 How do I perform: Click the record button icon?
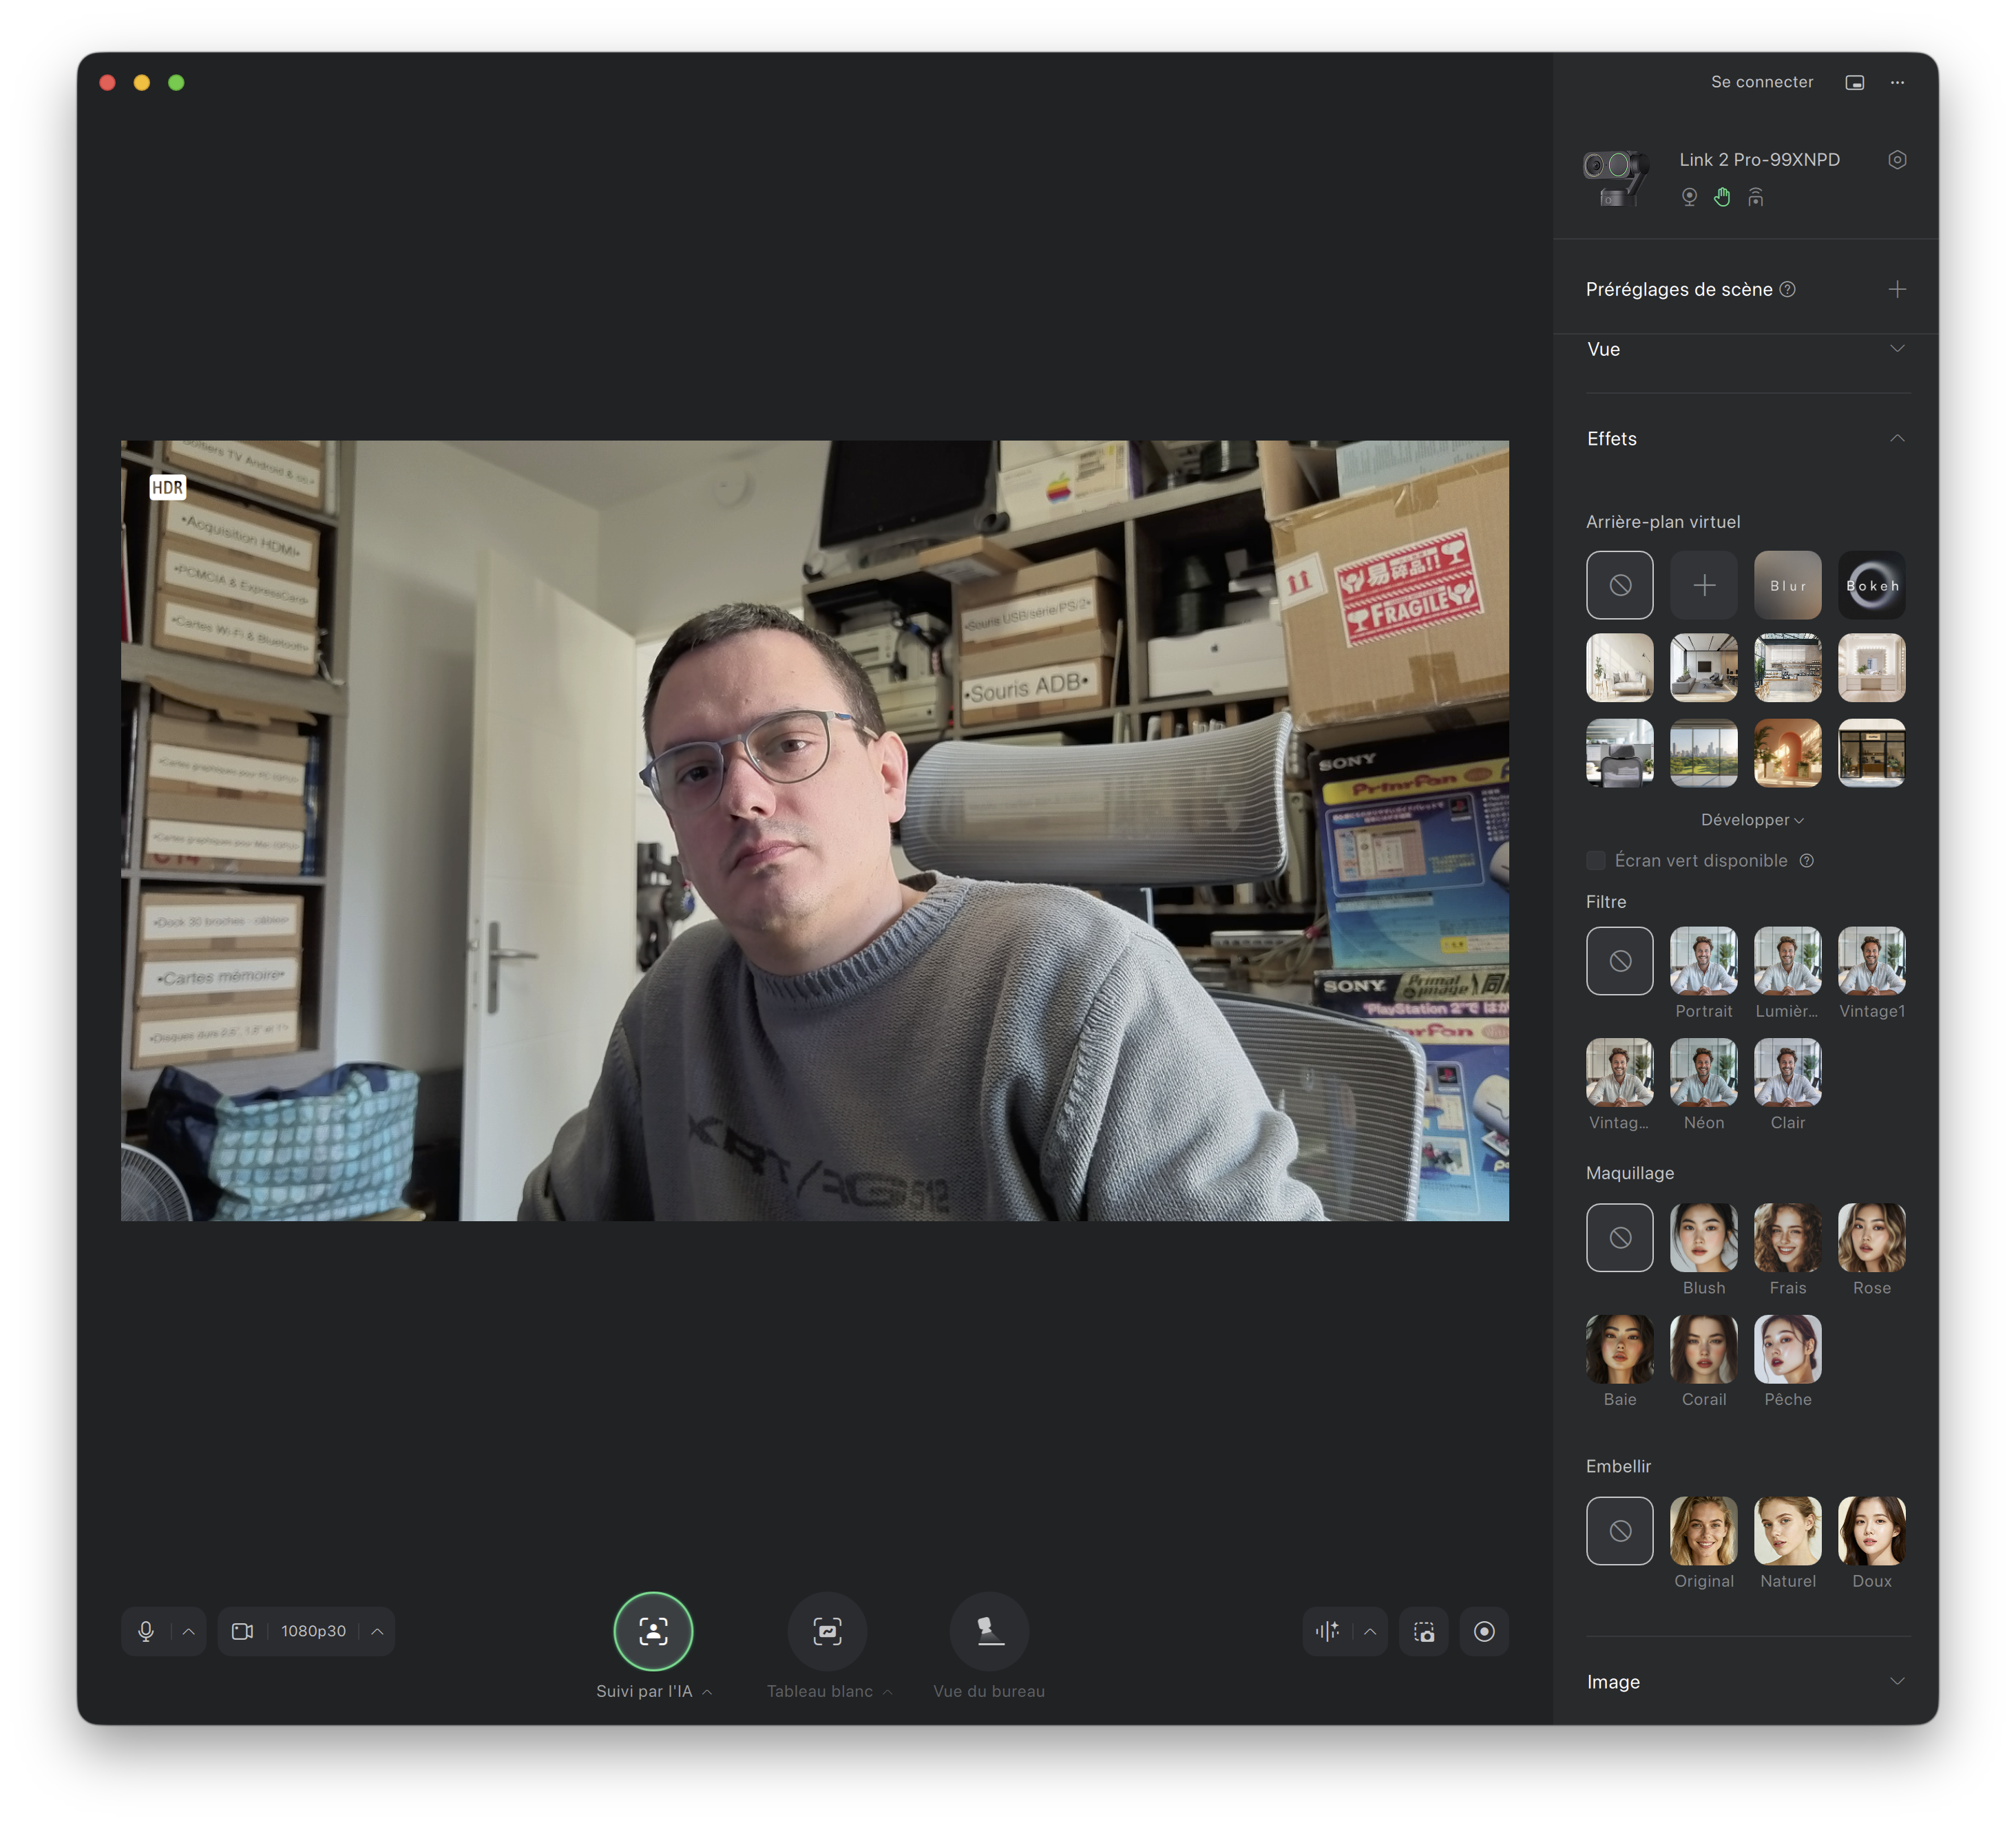point(1484,1631)
